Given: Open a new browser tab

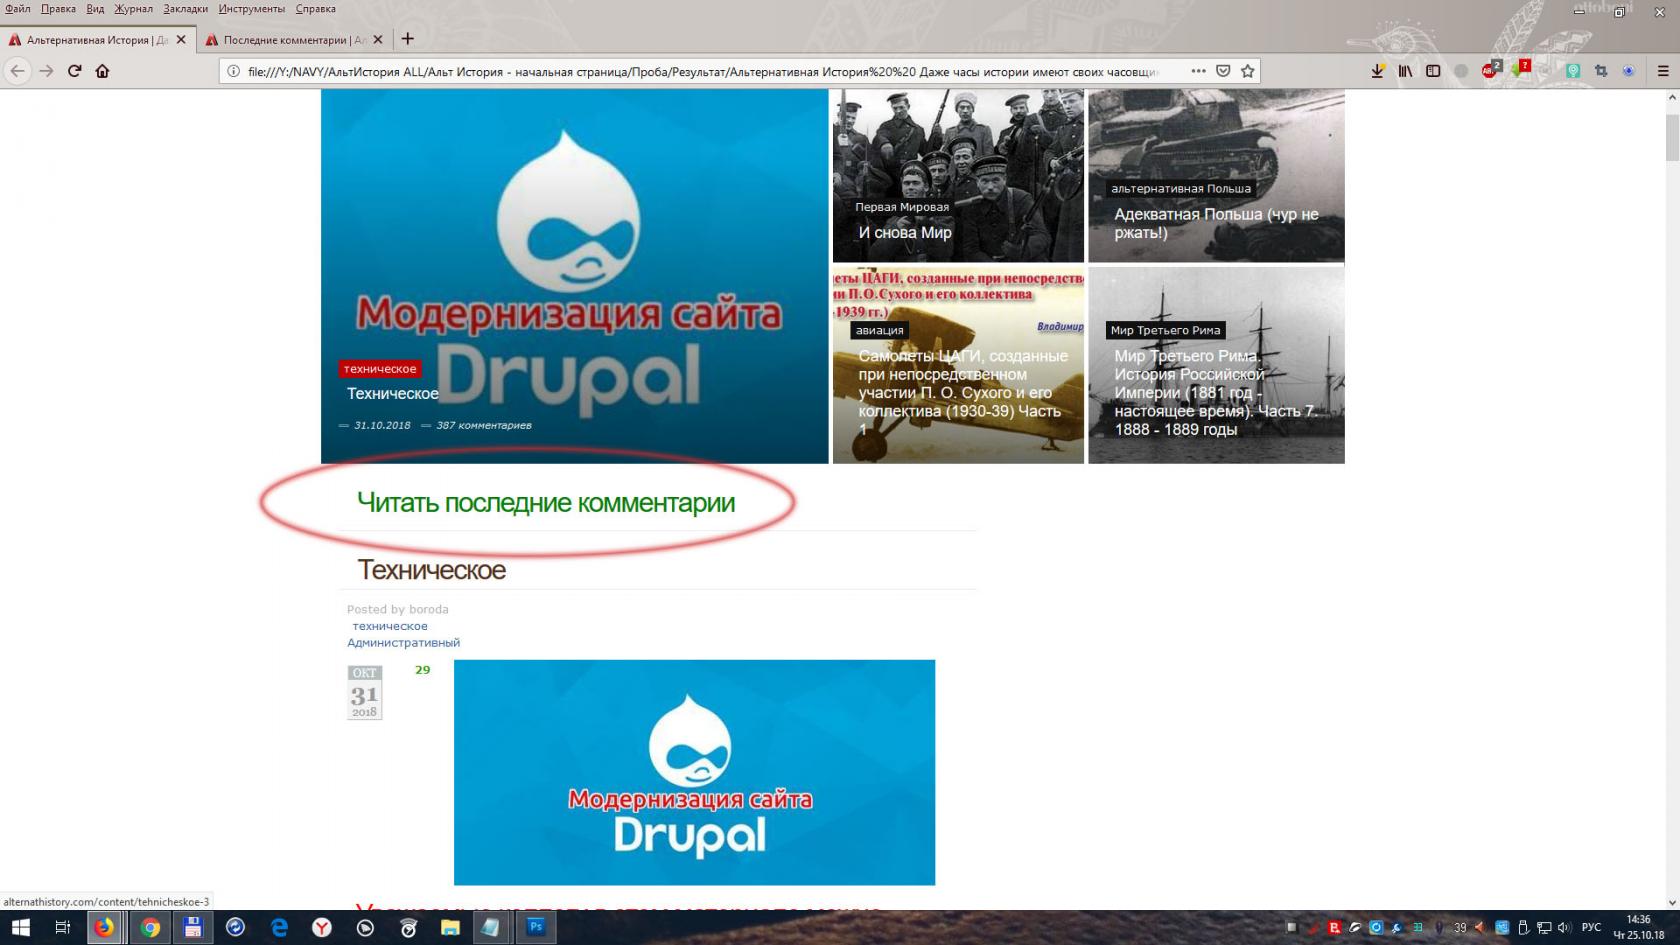Looking at the screenshot, I should click(x=407, y=39).
